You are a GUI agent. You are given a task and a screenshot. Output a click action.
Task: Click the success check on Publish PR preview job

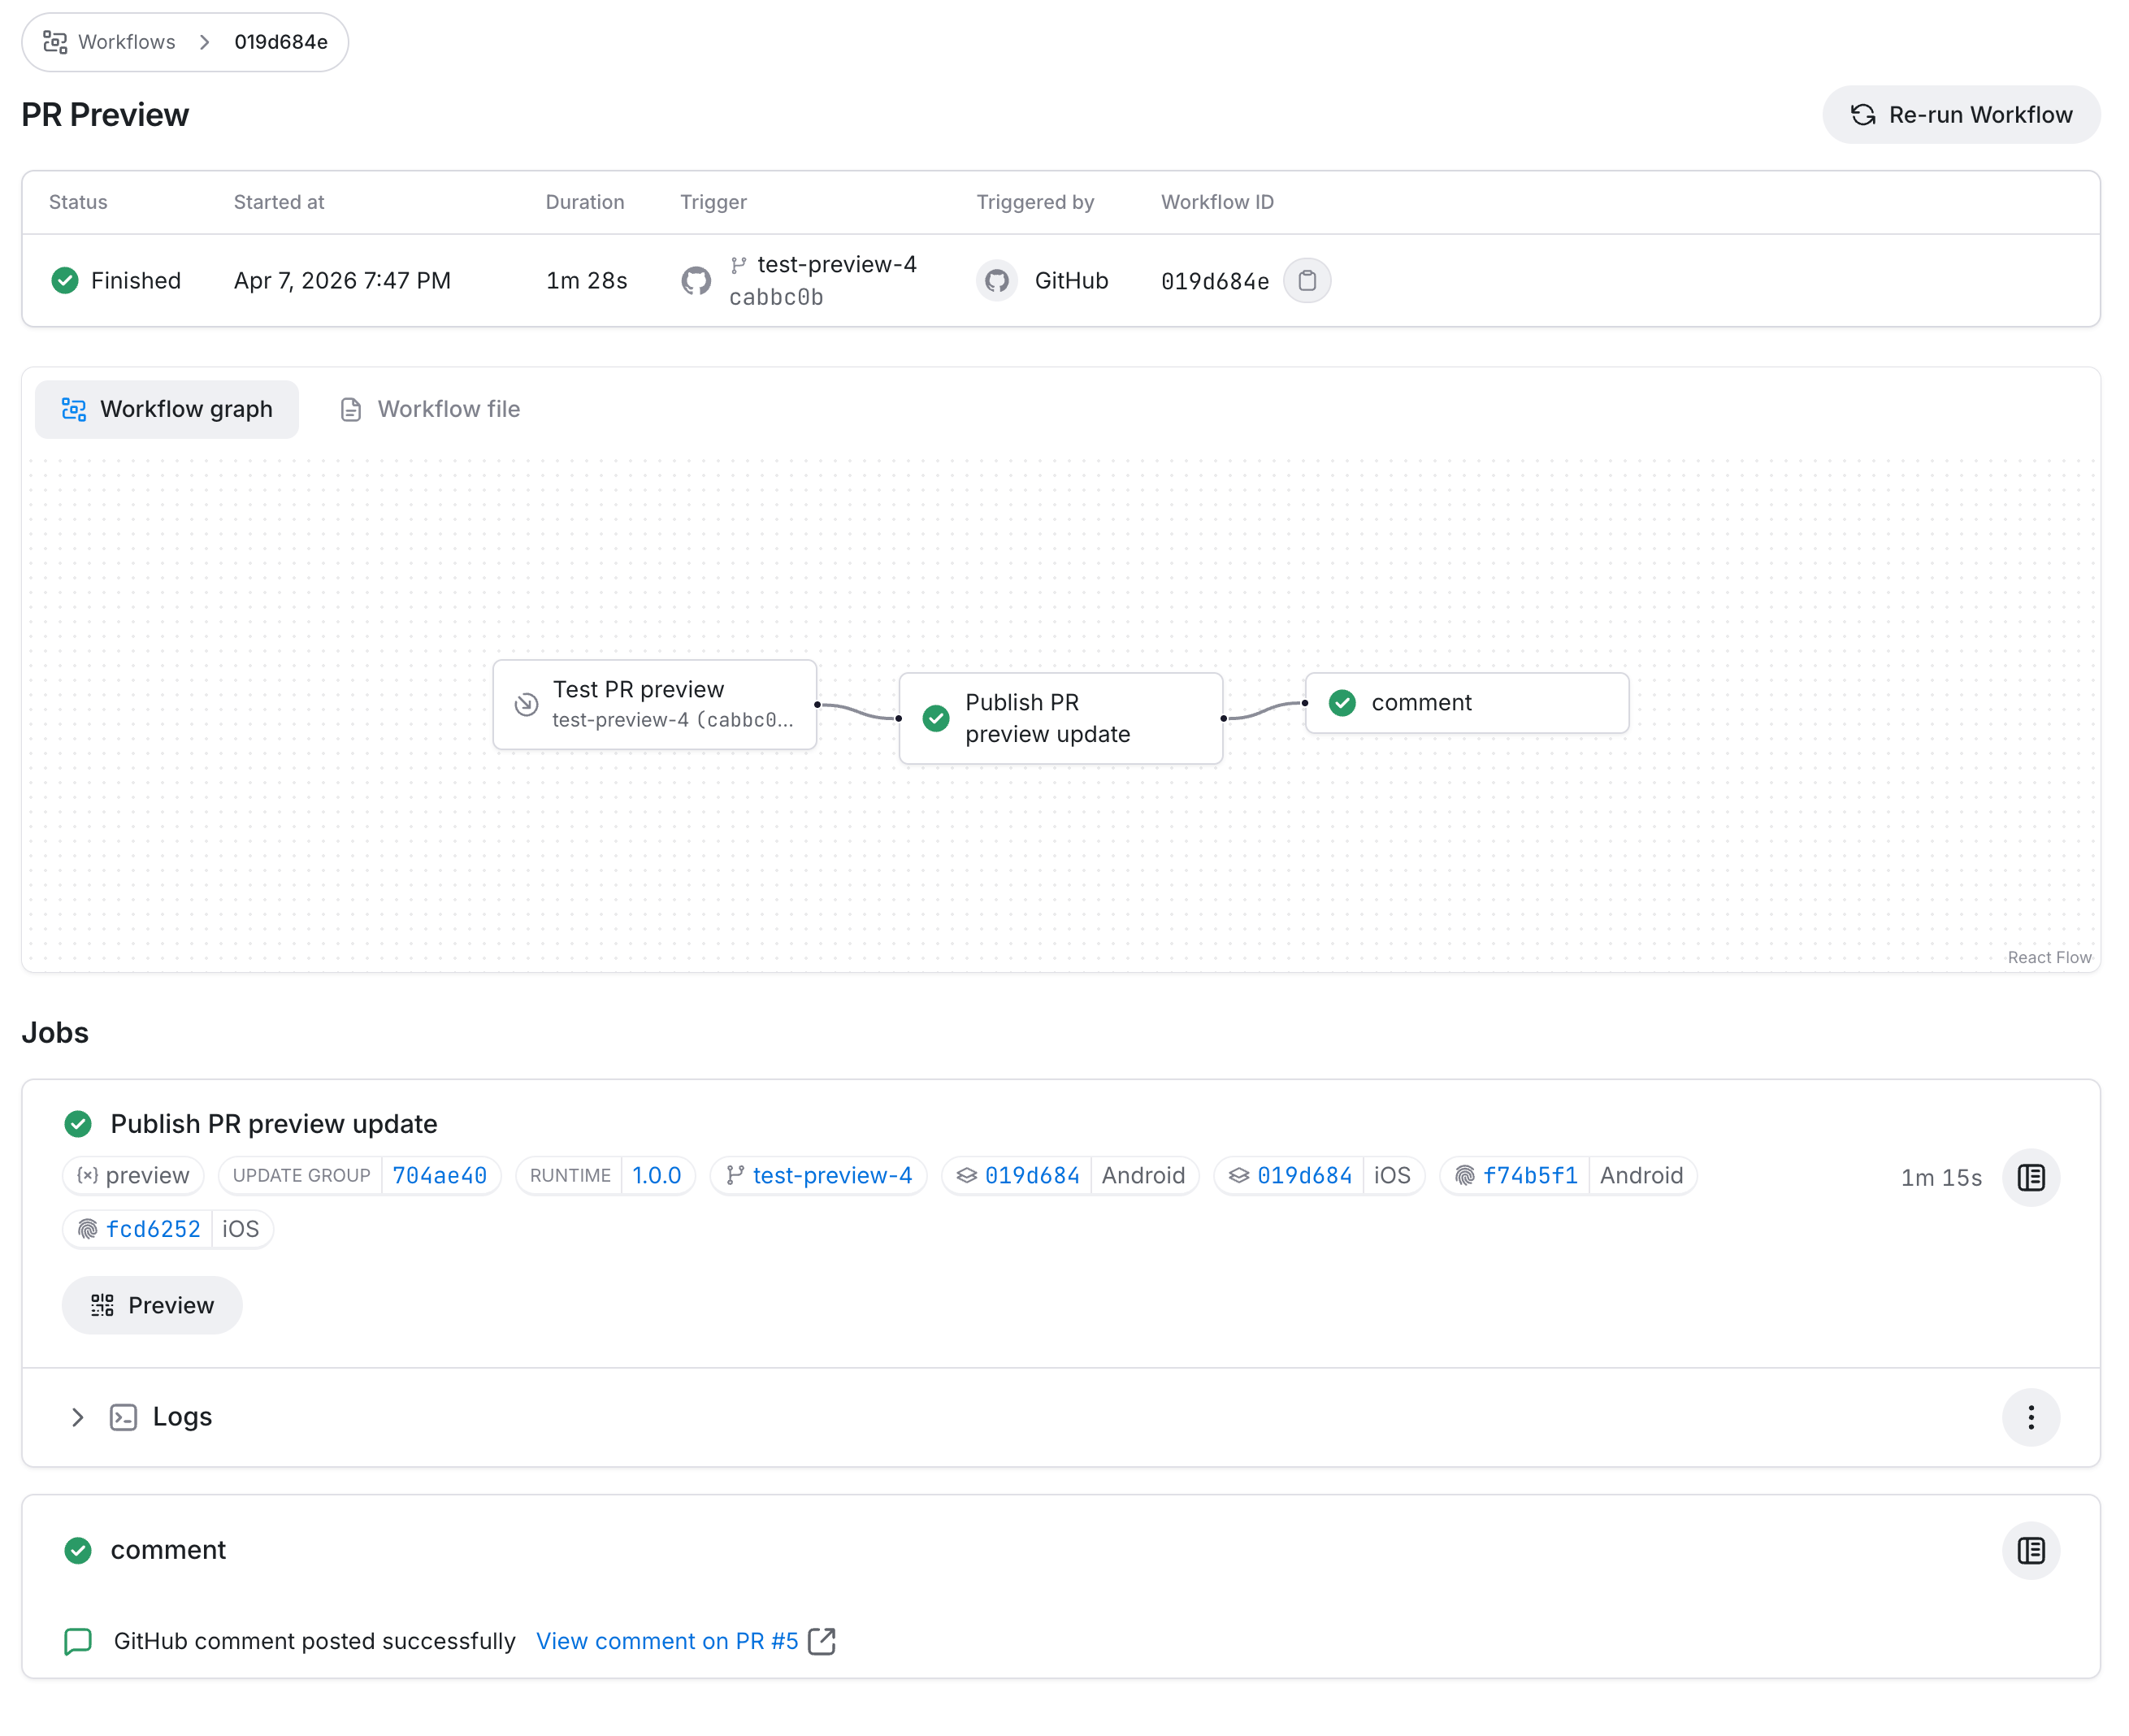[x=78, y=1124]
